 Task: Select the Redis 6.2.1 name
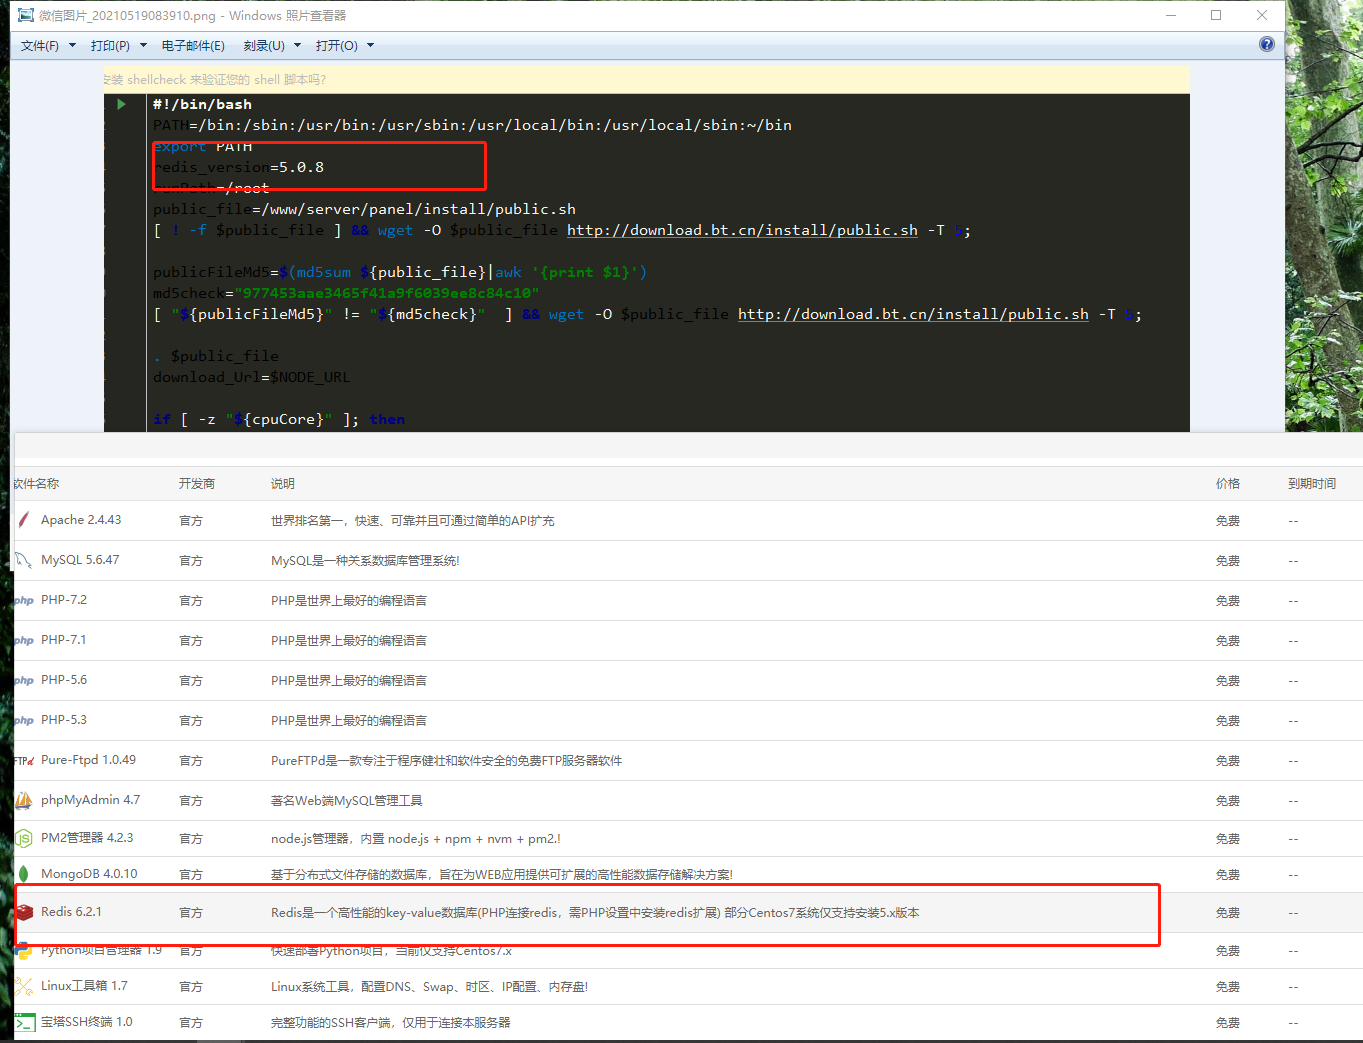(x=71, y=912)
